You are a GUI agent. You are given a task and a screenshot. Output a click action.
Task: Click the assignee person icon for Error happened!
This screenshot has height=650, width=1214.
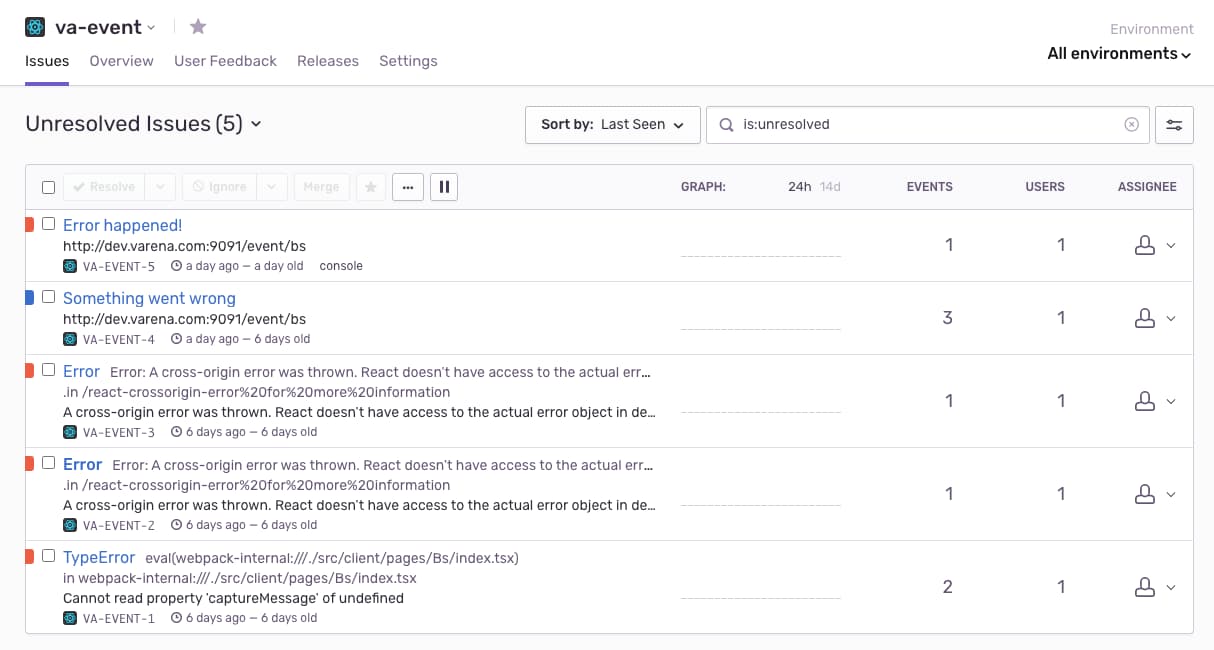tap(1145, 245)
